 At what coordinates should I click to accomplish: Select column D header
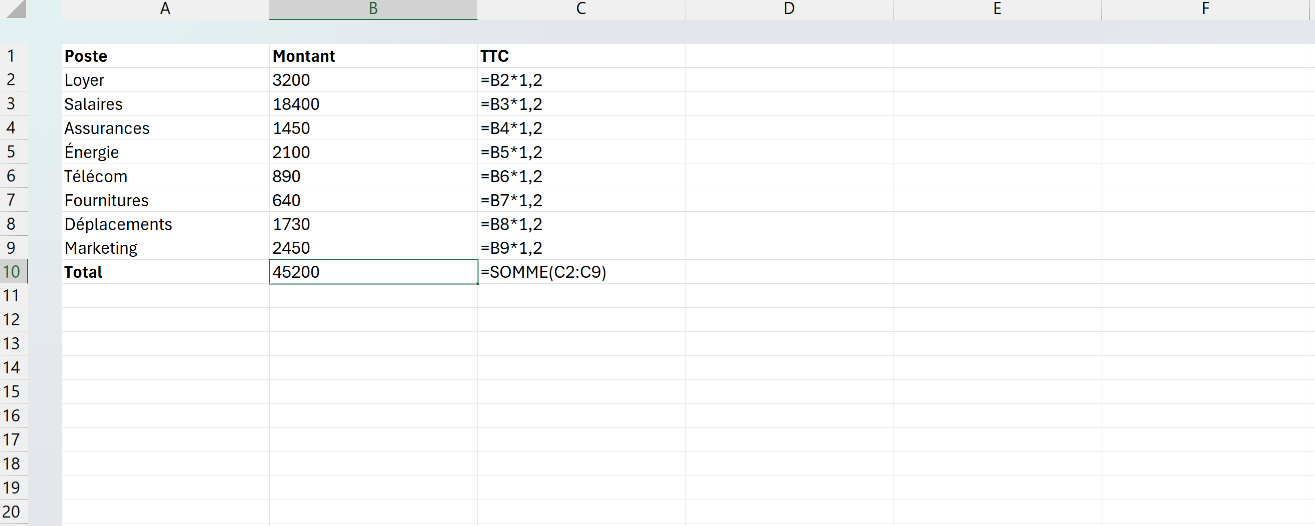(789, 10)
